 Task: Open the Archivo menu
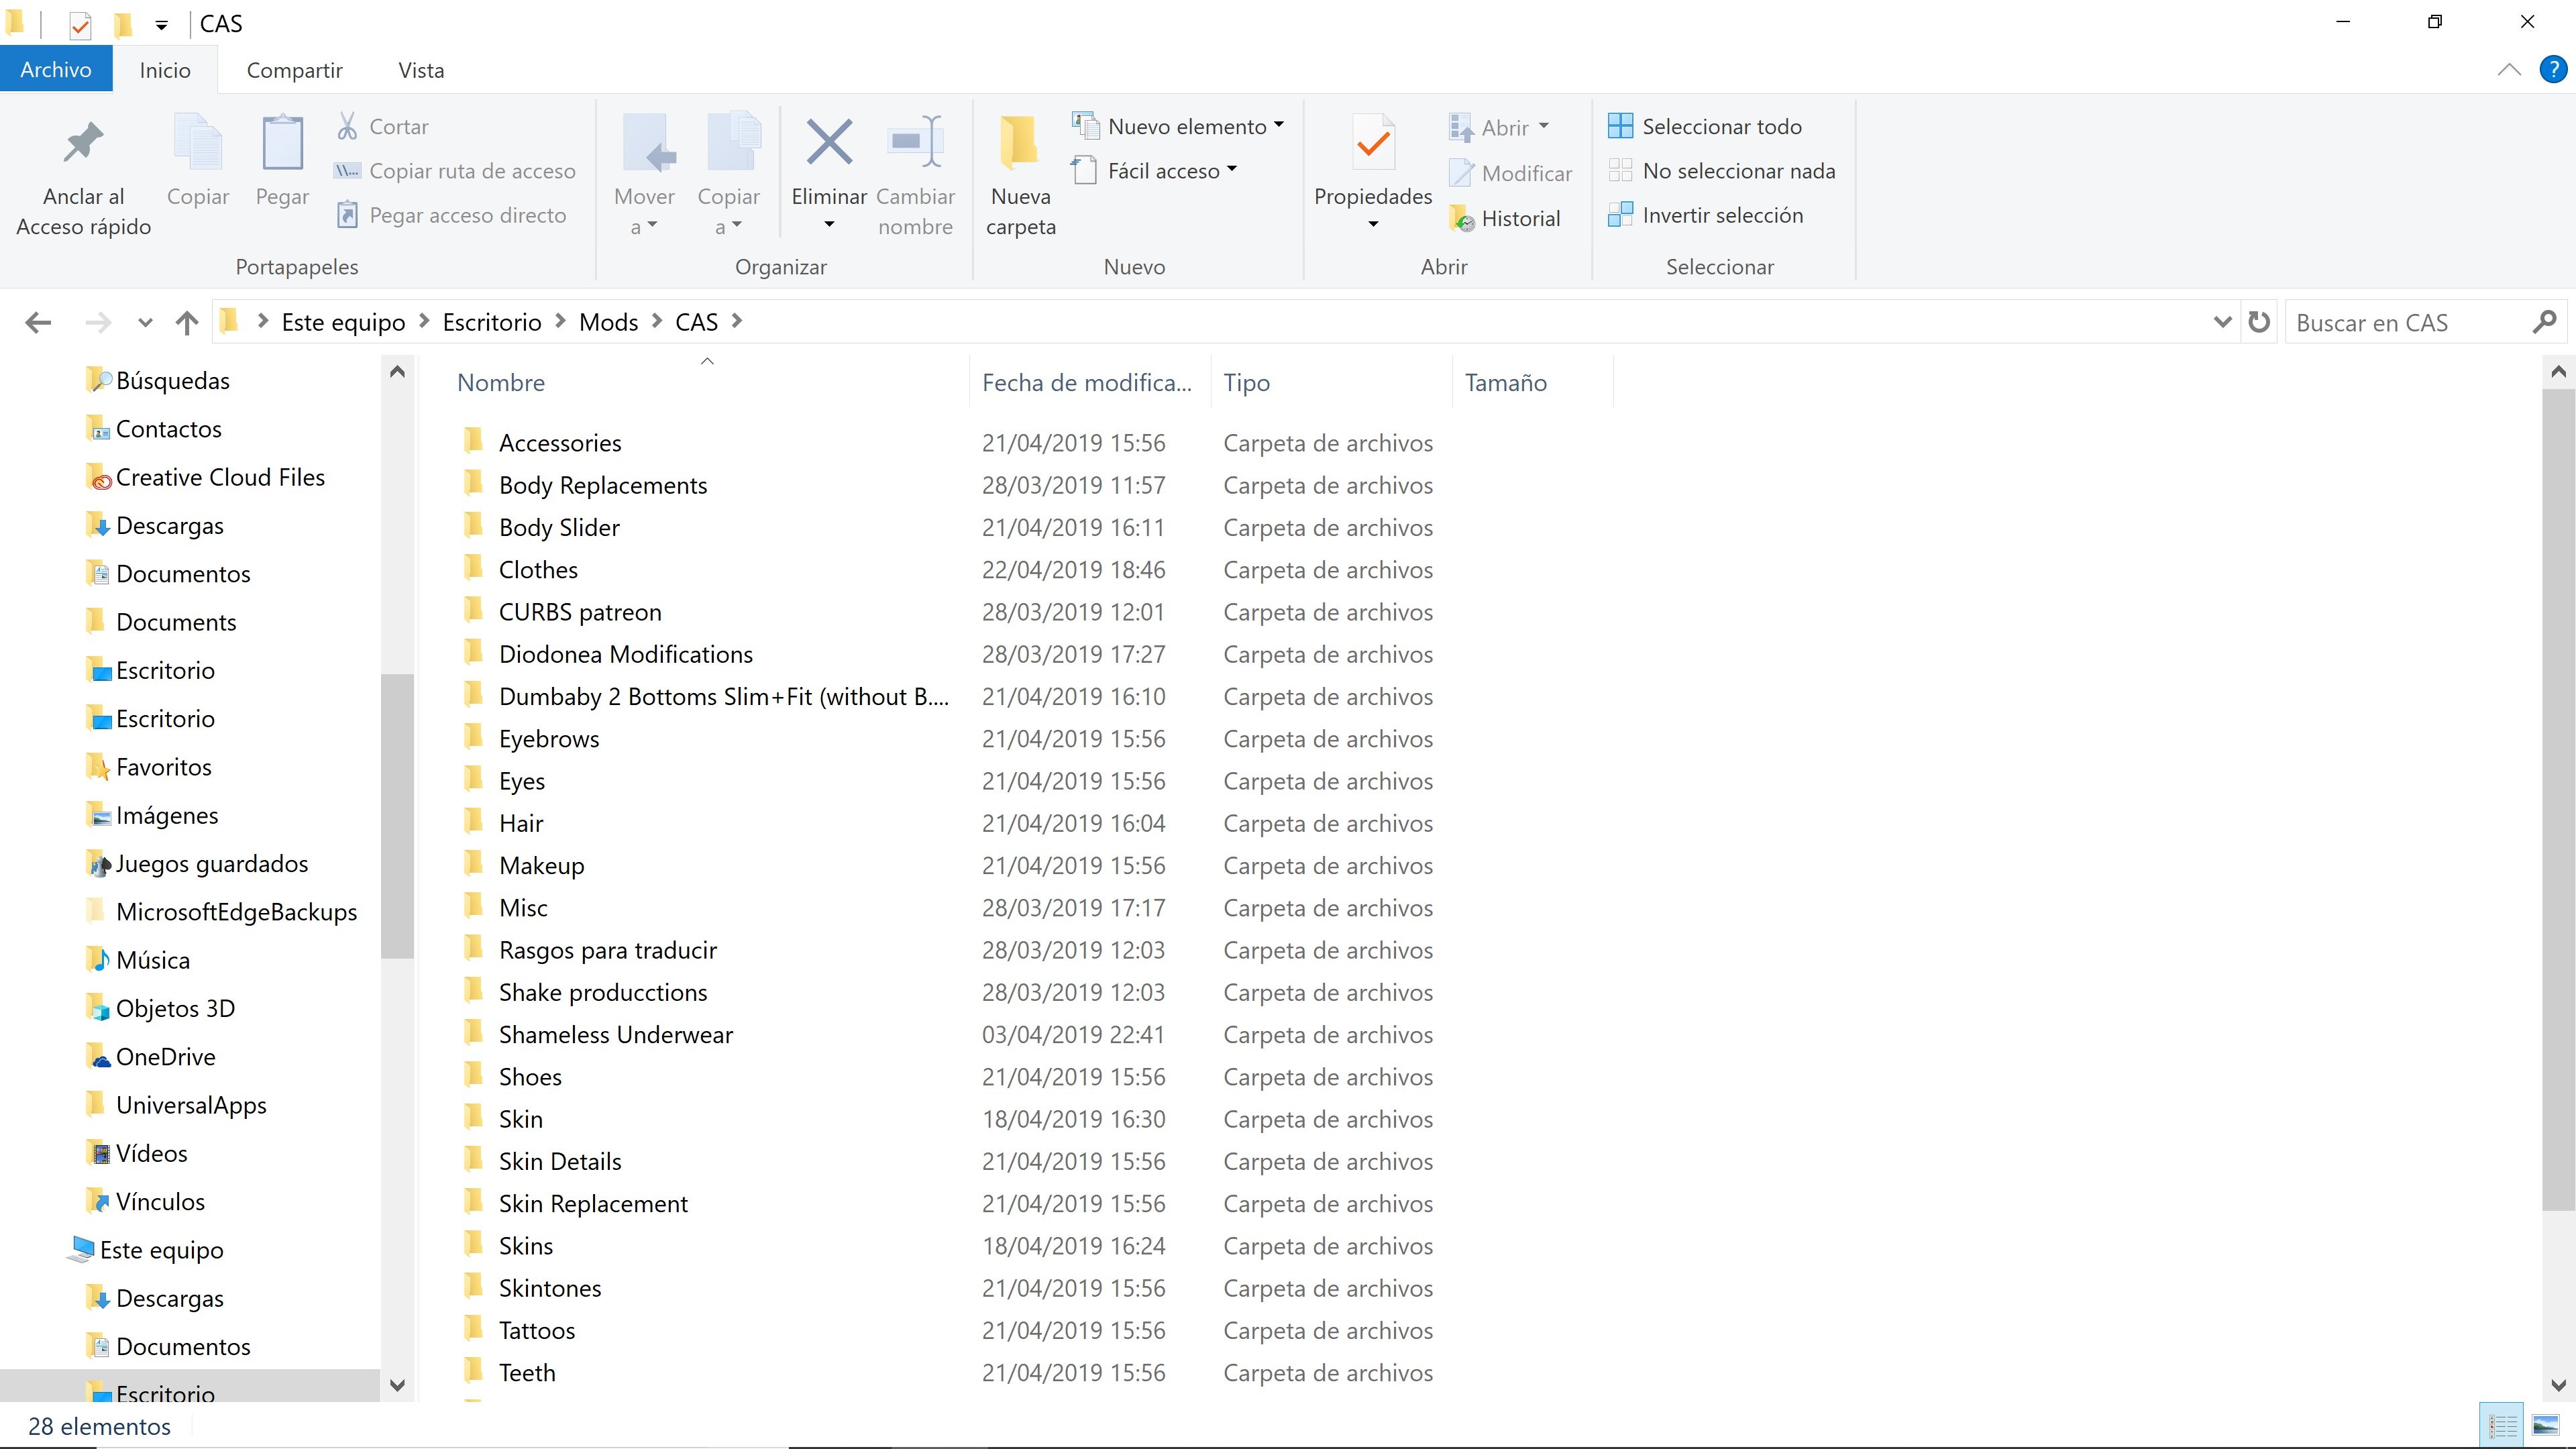click(x=56, y=70)
